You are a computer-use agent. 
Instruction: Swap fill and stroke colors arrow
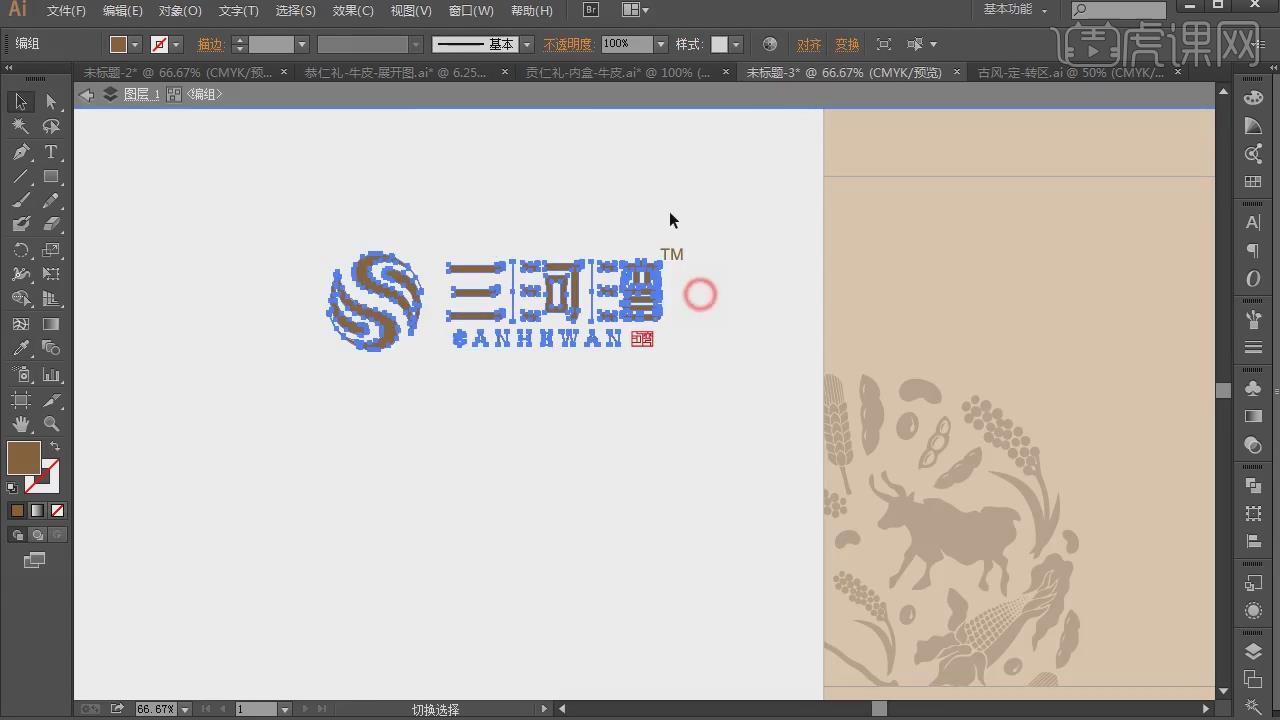55,447
